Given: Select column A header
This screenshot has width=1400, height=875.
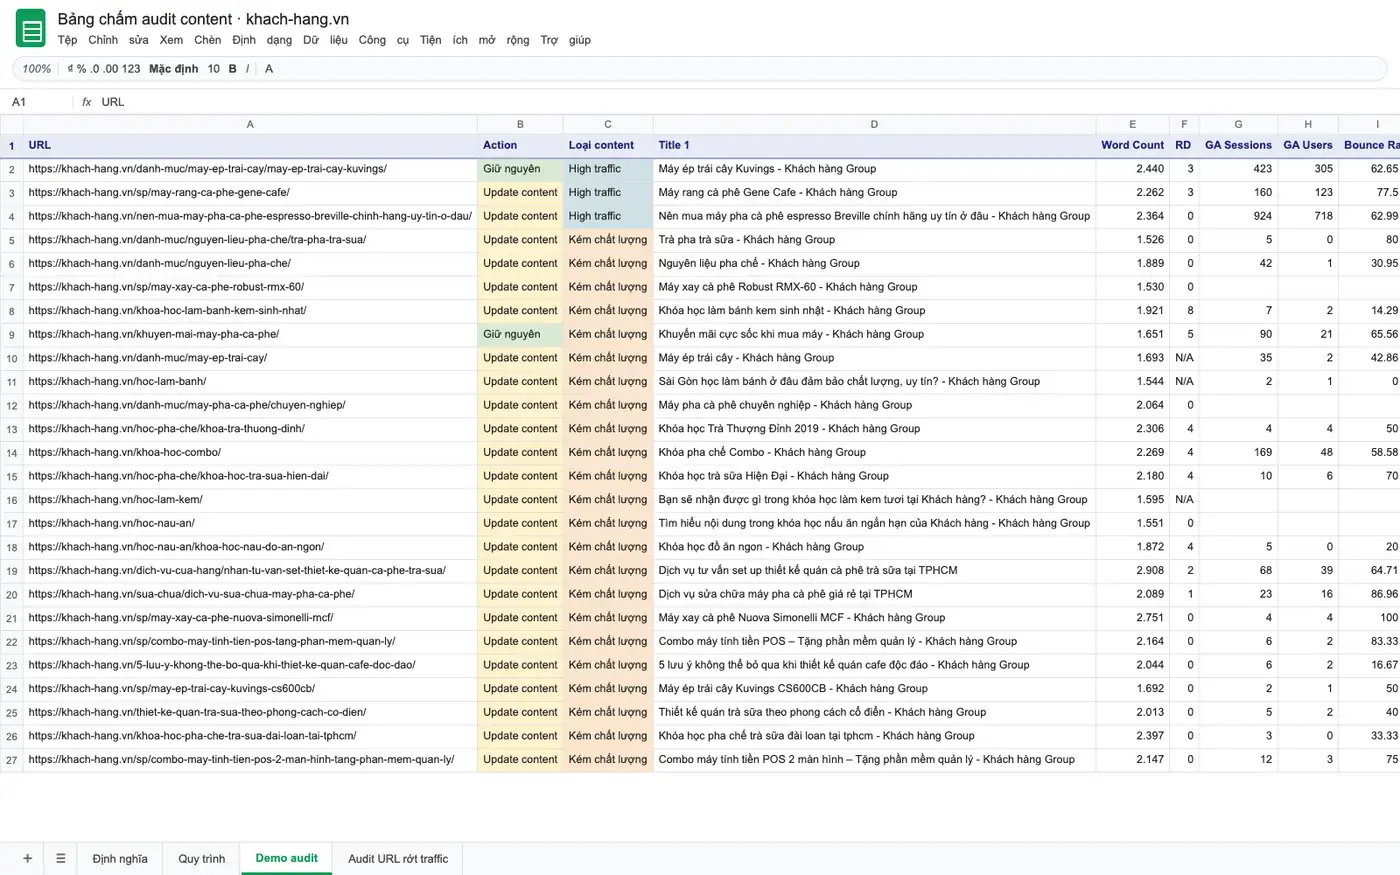Looking at the screenshot, I should (250, 124).
